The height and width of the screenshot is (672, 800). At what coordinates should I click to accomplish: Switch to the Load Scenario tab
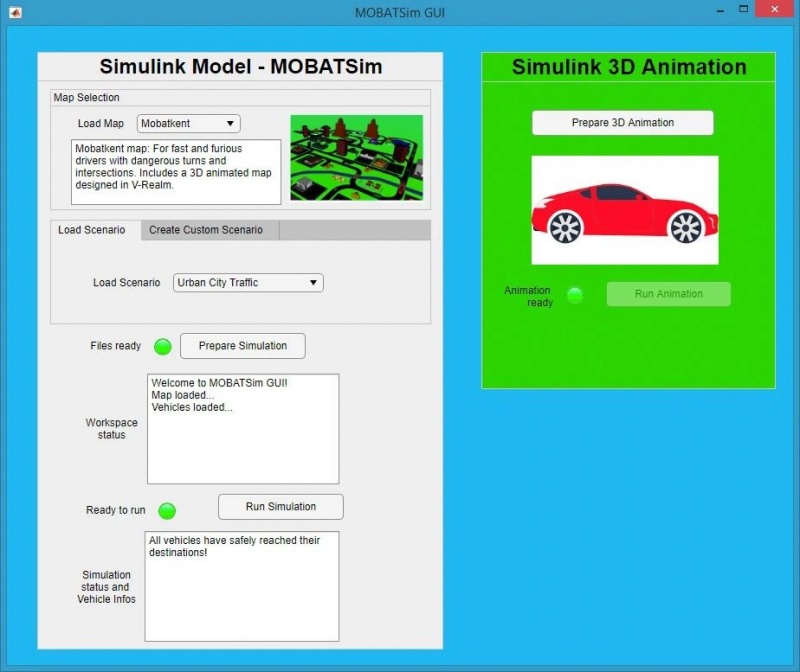pyautogui.click(x=92, y=230)
